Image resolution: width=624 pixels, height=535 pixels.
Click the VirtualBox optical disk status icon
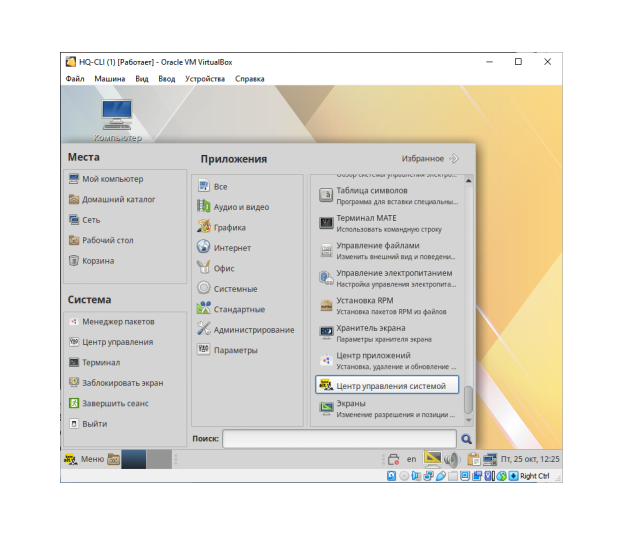click(404, 476)
